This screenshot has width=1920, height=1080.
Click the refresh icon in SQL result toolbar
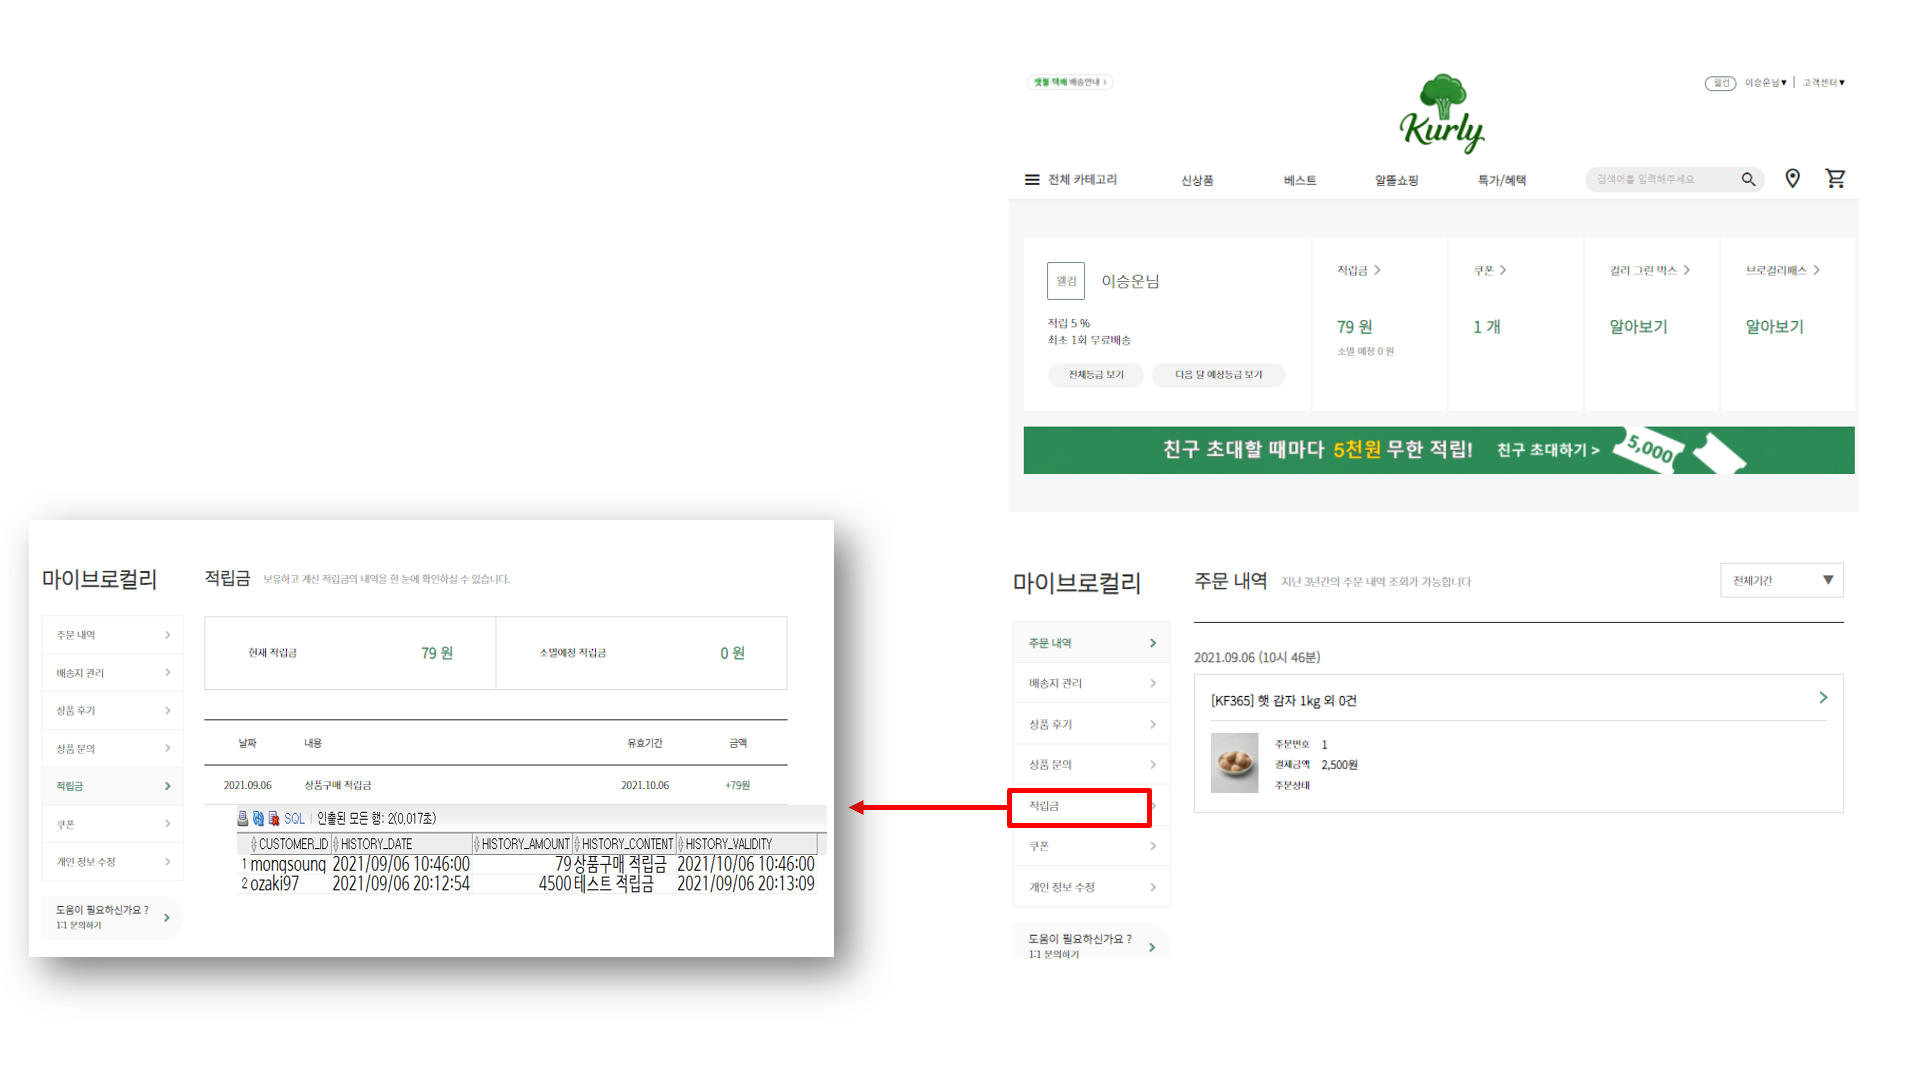[x=258, y=818]
